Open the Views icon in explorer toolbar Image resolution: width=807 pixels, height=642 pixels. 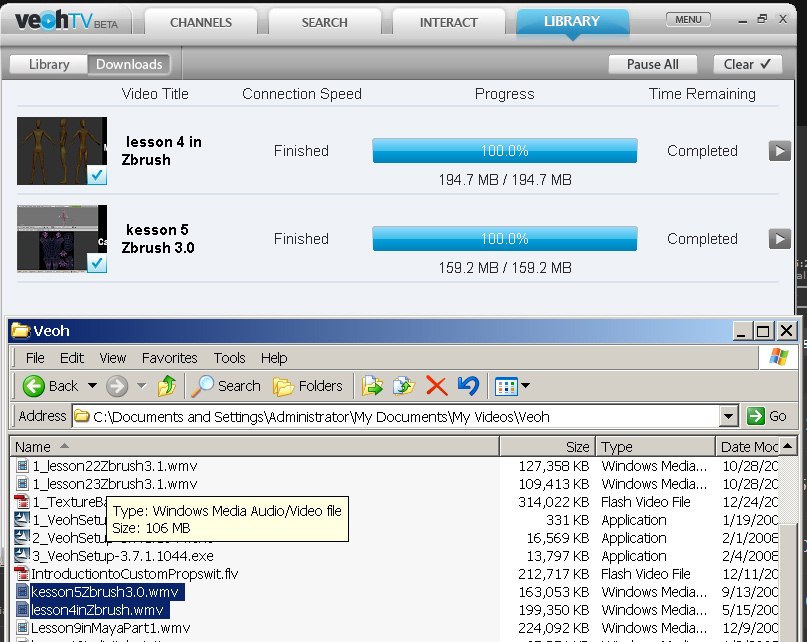click(506, 386)
